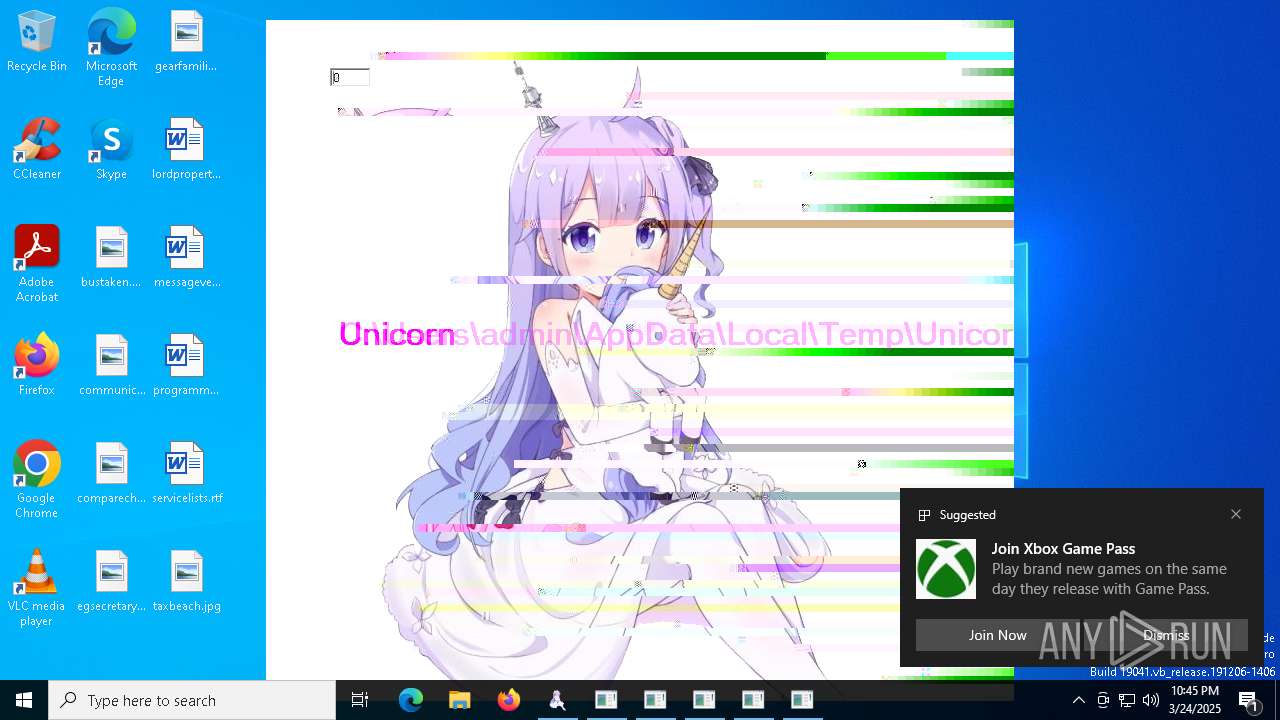1280x720 pixels.
Task: Close the Suggested notification with X
Action: pos(1236,514)
